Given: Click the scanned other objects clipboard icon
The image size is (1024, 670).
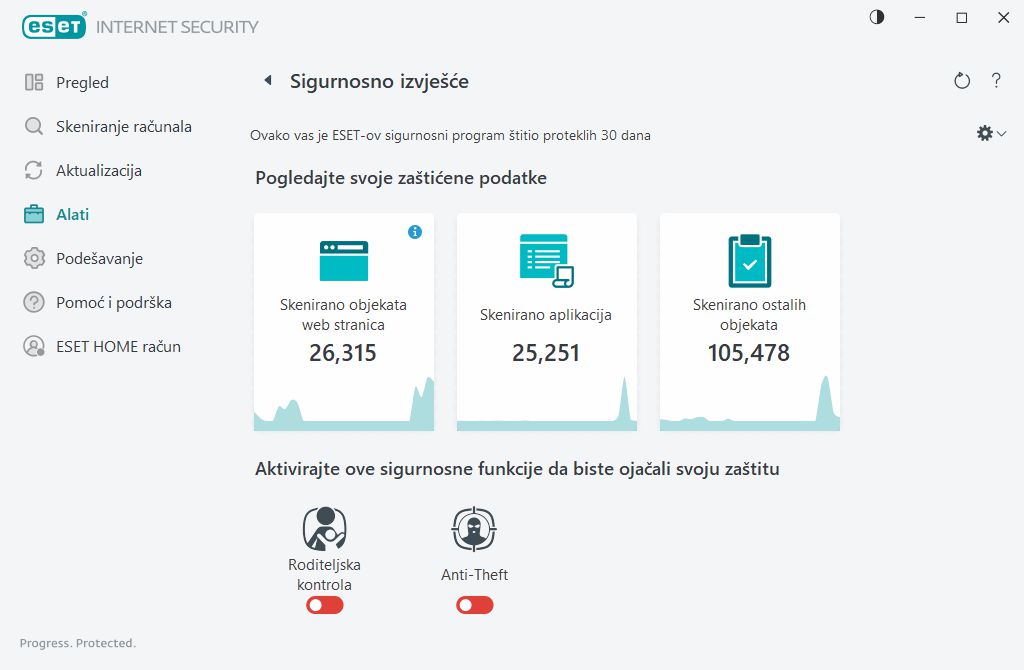Looking at the screenshot, I should (x=749, y=261).
